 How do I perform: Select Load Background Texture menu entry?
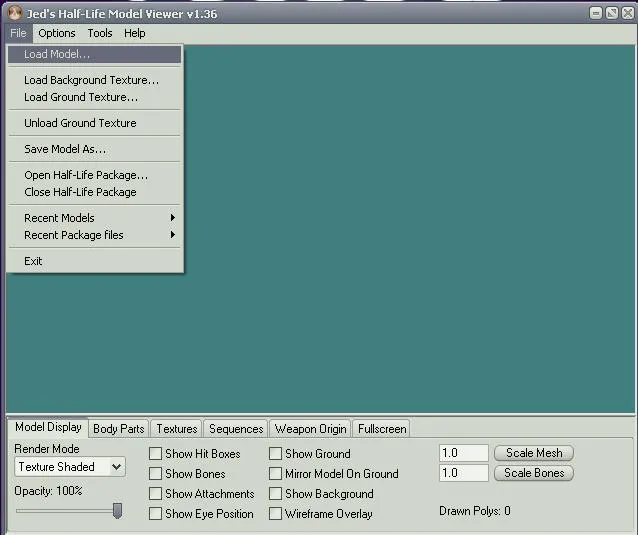(91, 80)
